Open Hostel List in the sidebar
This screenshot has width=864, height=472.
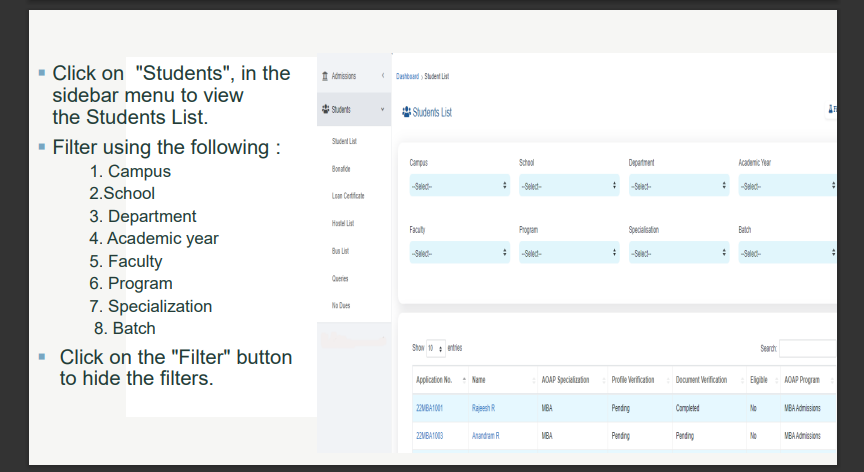tap(343, 223)
